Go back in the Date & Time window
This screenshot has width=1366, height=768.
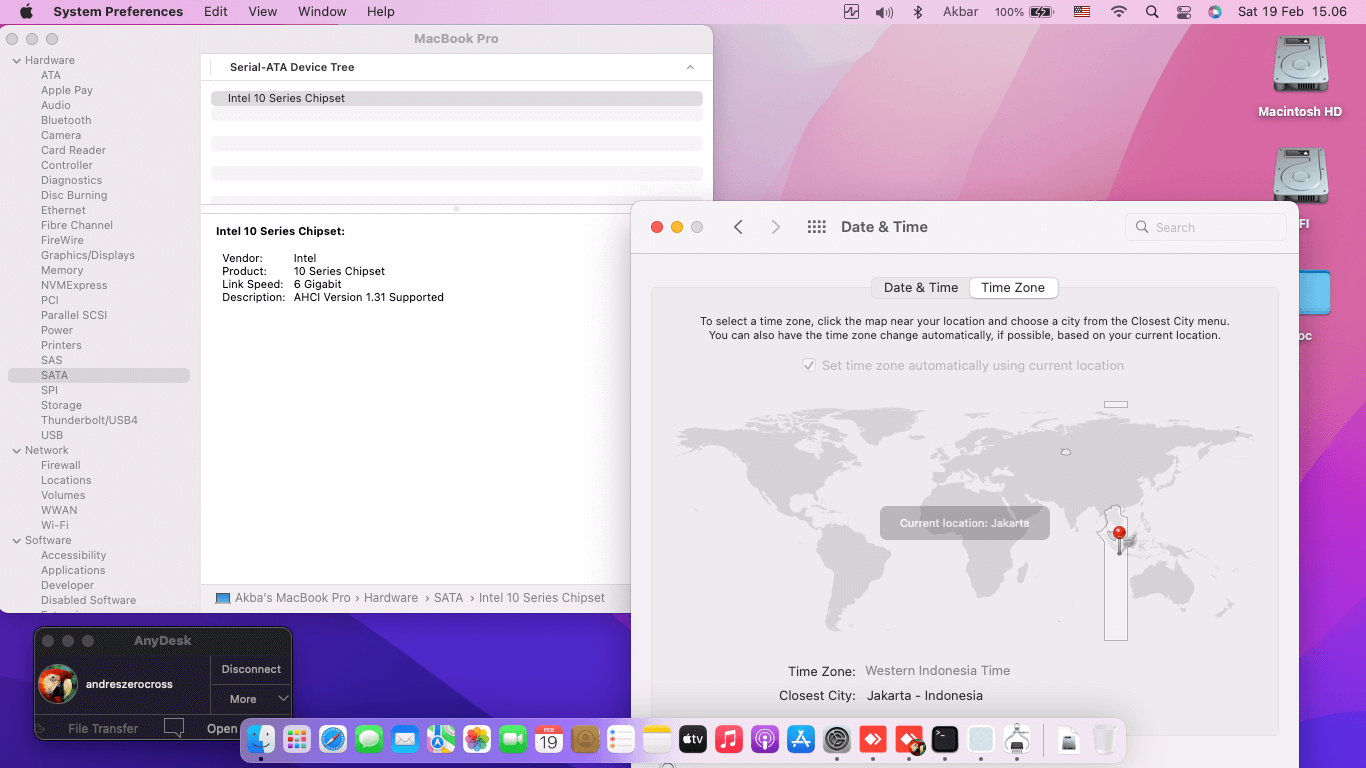click(738, 227)
